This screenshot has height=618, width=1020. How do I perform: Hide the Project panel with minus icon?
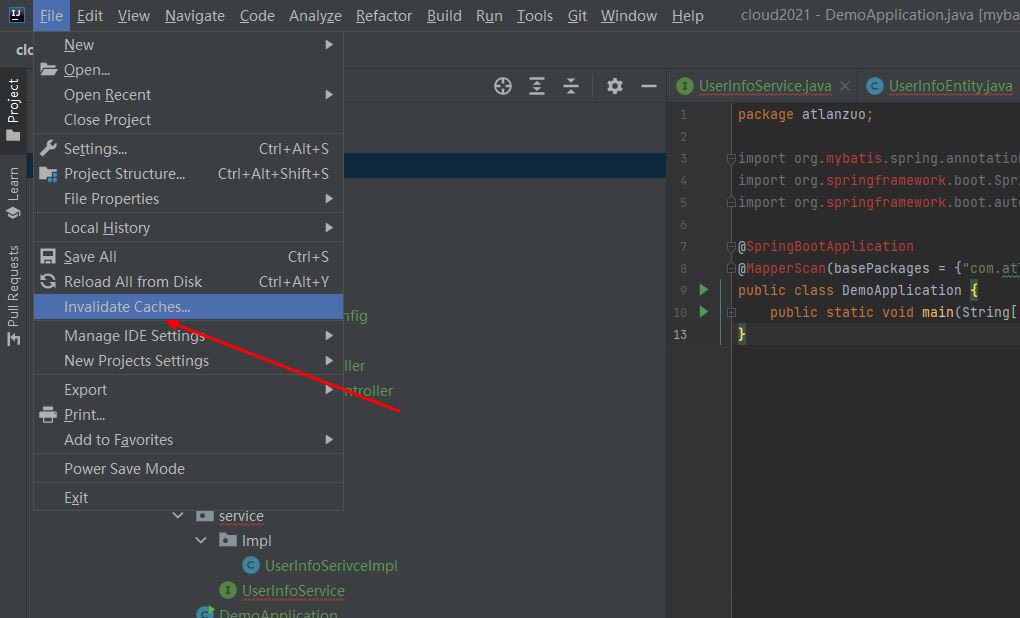point(649,86)
